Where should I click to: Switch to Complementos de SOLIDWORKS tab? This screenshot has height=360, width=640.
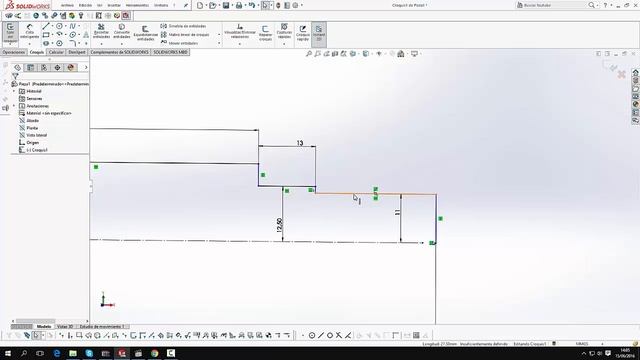tap(119, 52)
